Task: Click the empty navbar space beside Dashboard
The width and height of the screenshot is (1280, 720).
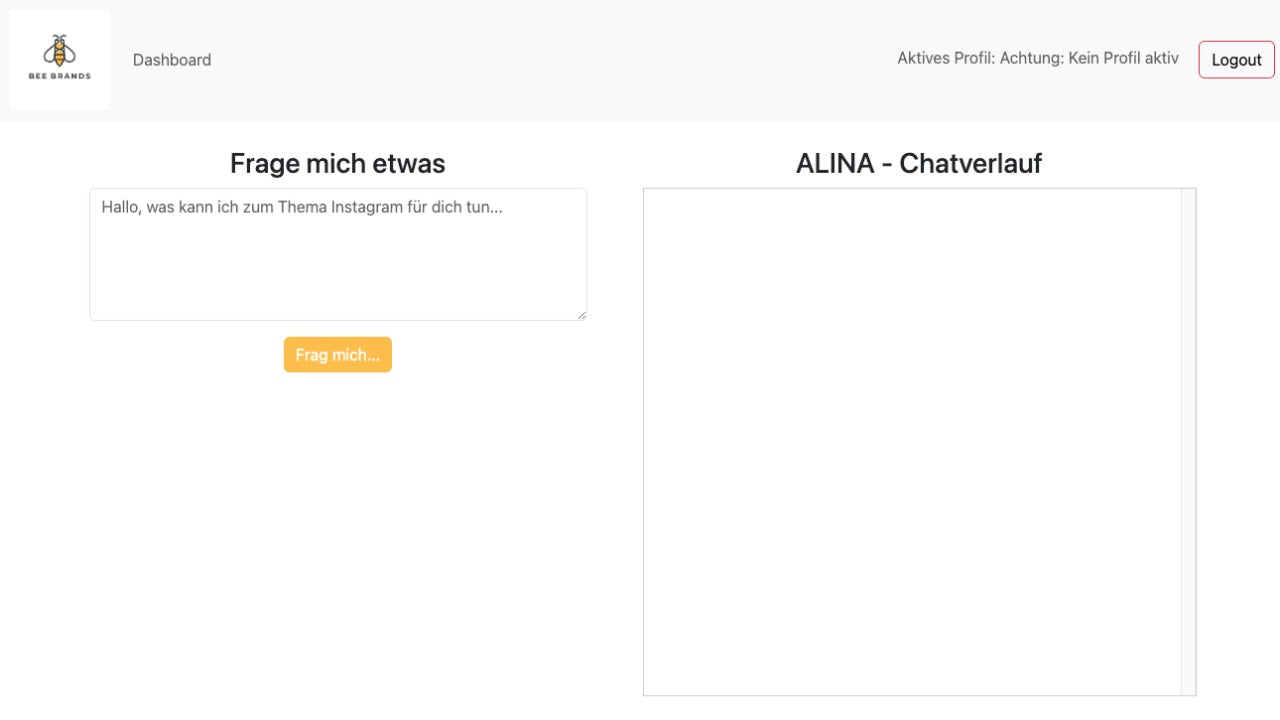Action: 550,60
